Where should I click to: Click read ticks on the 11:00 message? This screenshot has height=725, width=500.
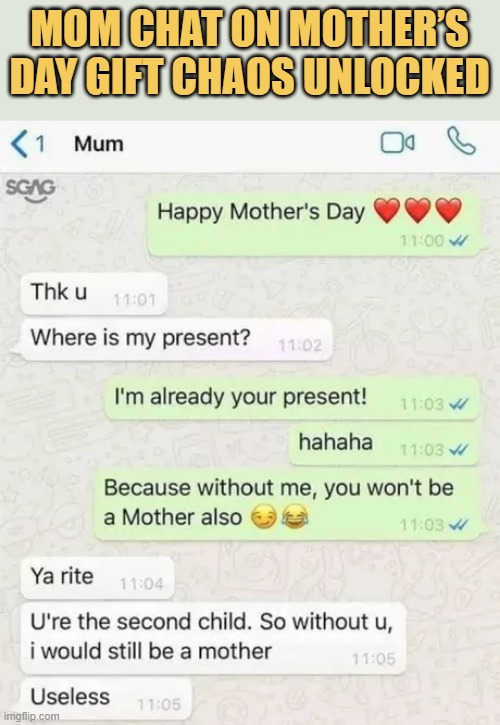coord(459,240)
